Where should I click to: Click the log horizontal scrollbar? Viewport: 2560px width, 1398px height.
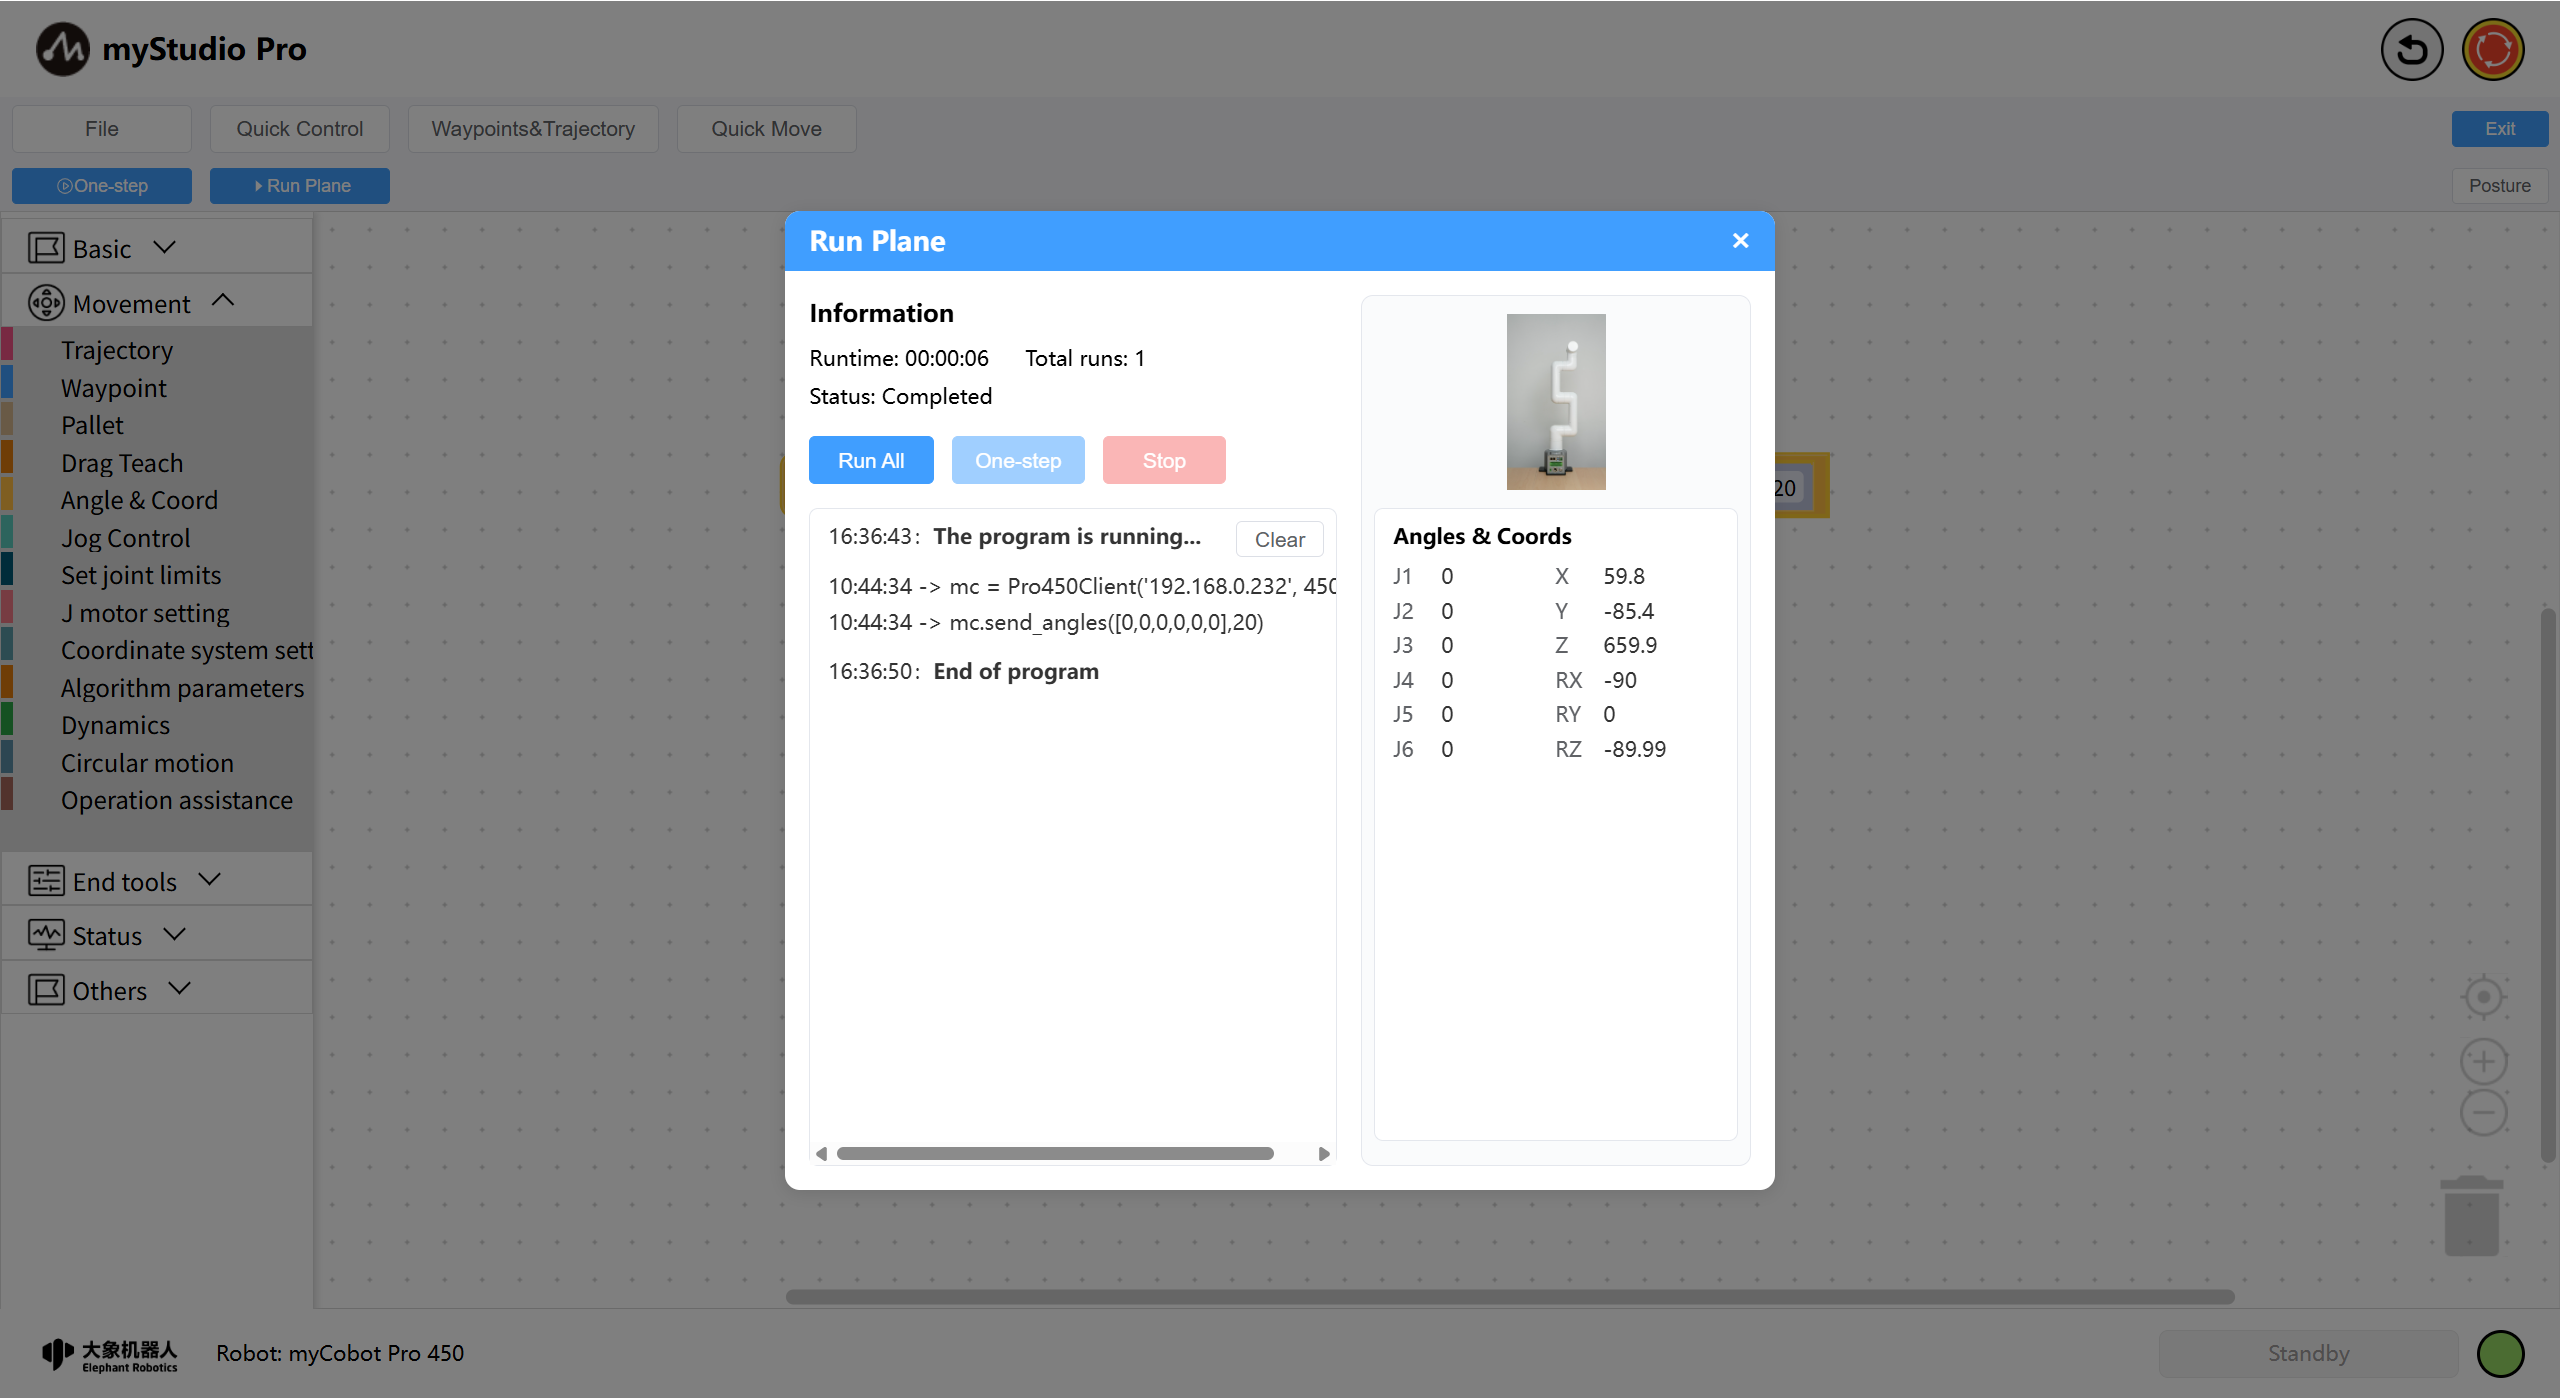pyautogui.click(x=1054, y=1154)
